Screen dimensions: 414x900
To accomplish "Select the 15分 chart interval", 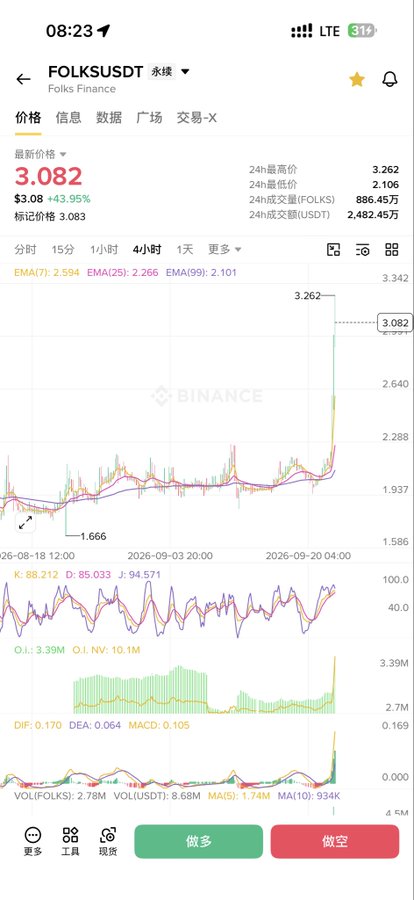I will 63,249.
